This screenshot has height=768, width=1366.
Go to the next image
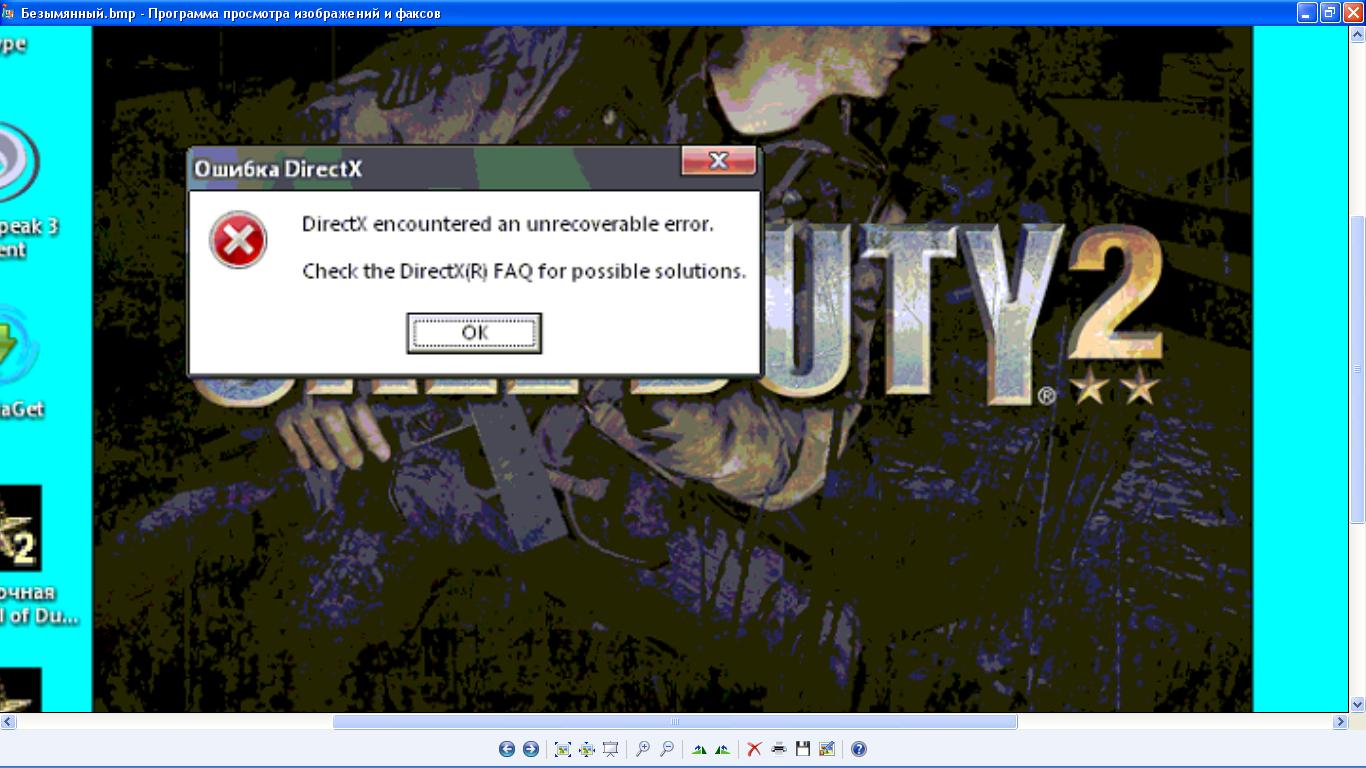point(531,749)
